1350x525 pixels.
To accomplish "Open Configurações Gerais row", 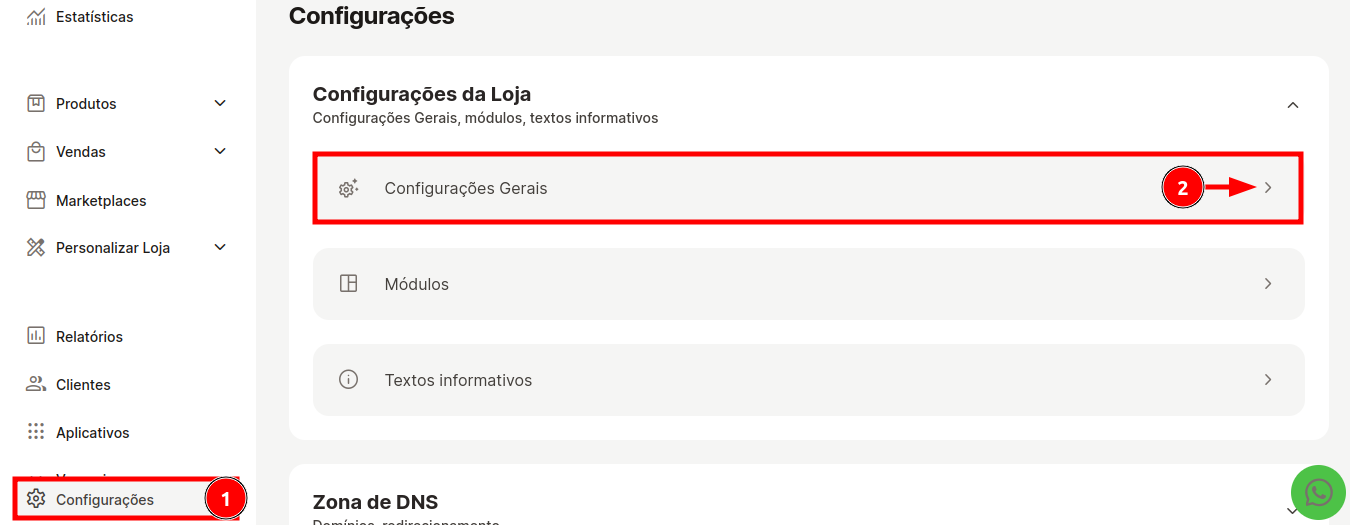I will pyautogui.click(x=808, y=188).
